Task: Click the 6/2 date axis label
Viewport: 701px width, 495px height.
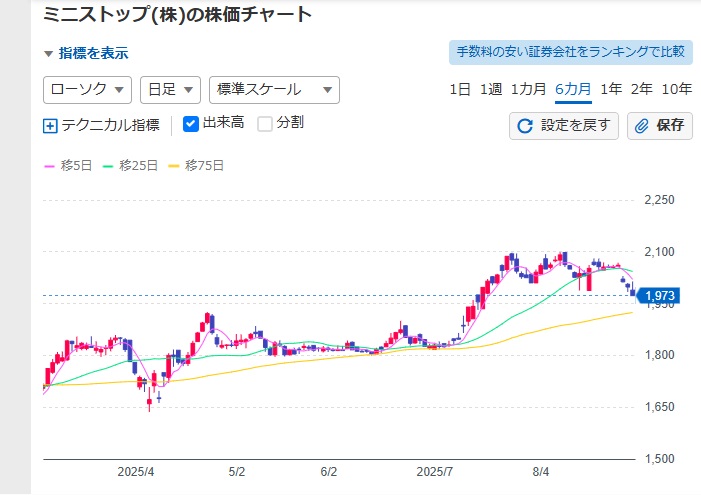Action: 329,472
